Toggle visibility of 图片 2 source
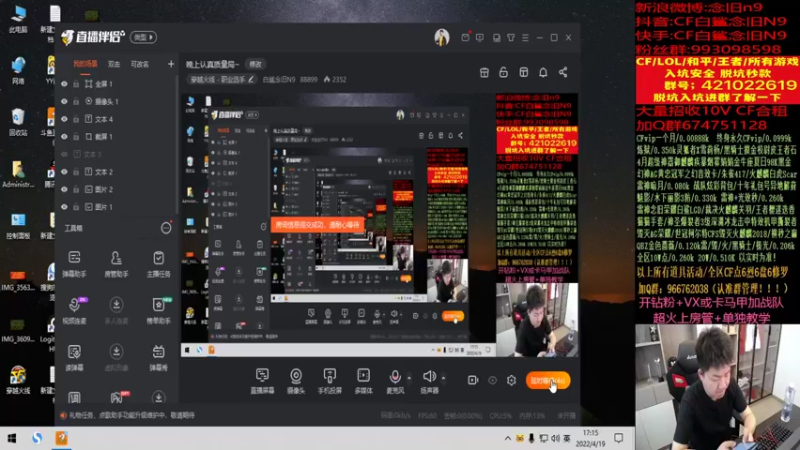800x450 pixels. tap(64, 189)
